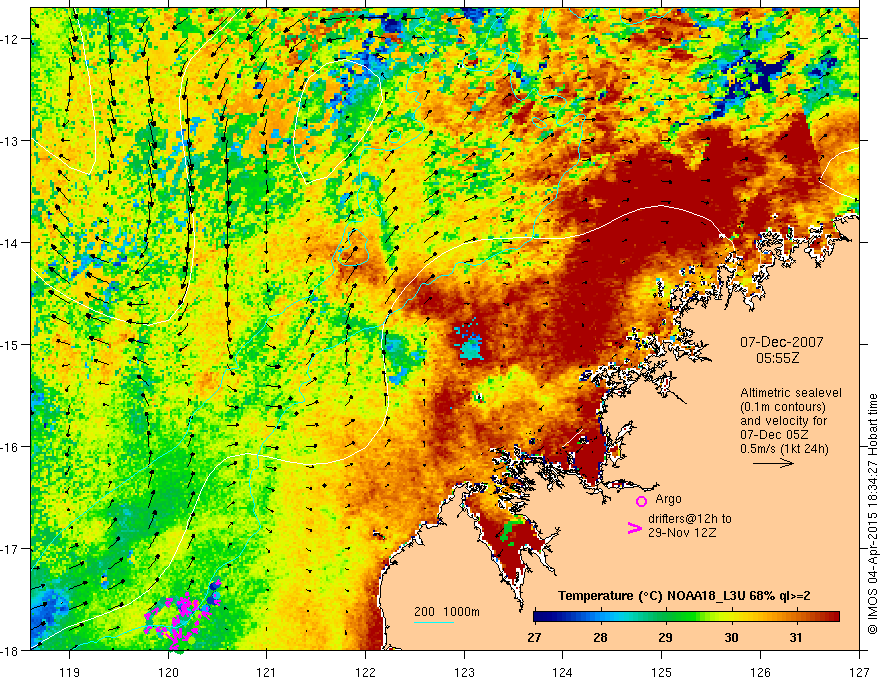Click latitude axis label -18

[x=10, y=650]
